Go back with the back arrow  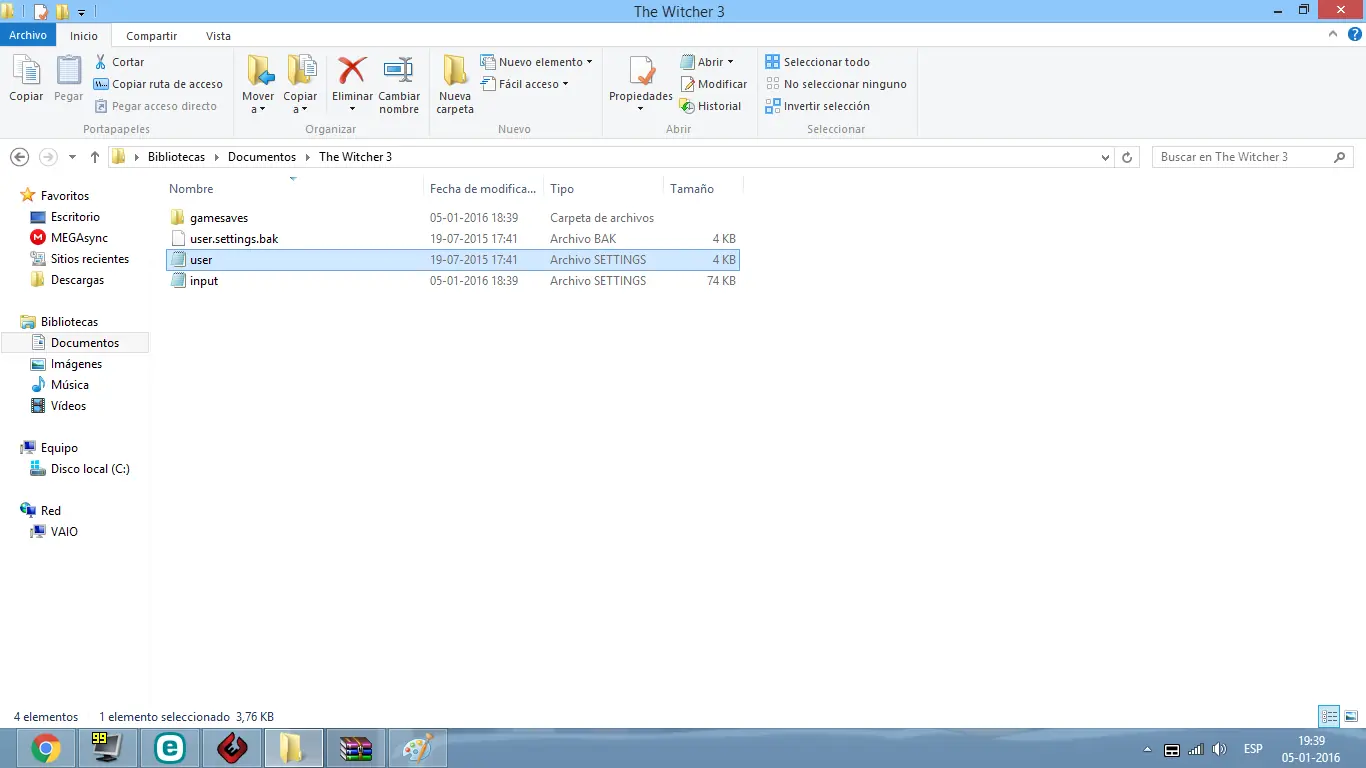pyautogui.click(x=19, y=157)
